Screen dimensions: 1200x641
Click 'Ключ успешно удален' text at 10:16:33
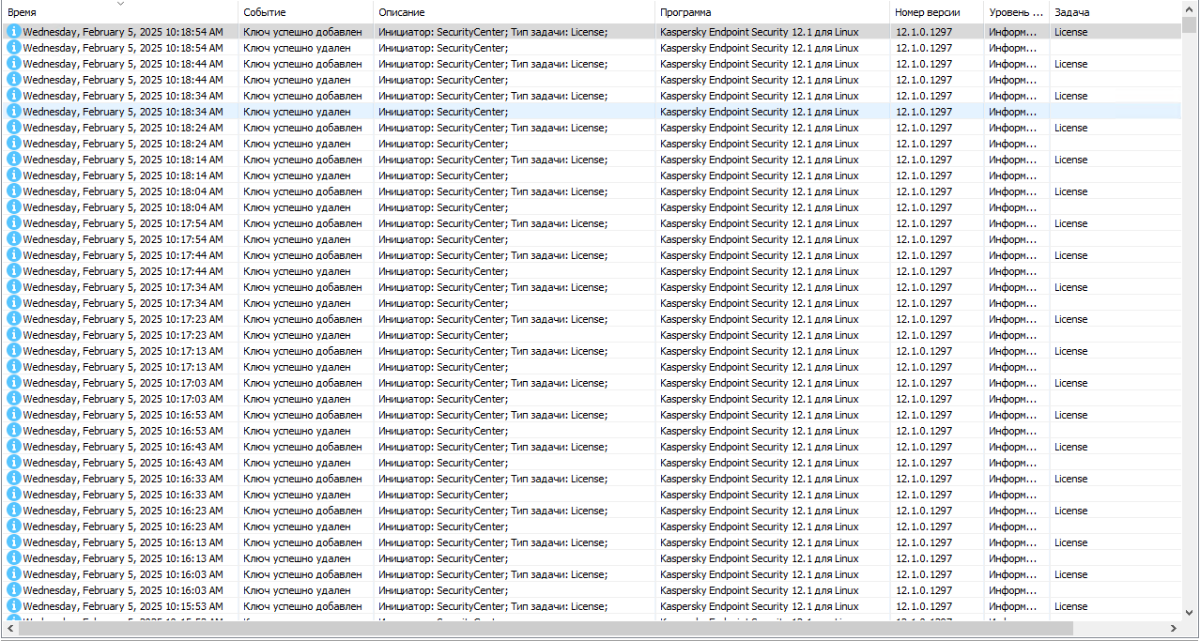point(297,495)
